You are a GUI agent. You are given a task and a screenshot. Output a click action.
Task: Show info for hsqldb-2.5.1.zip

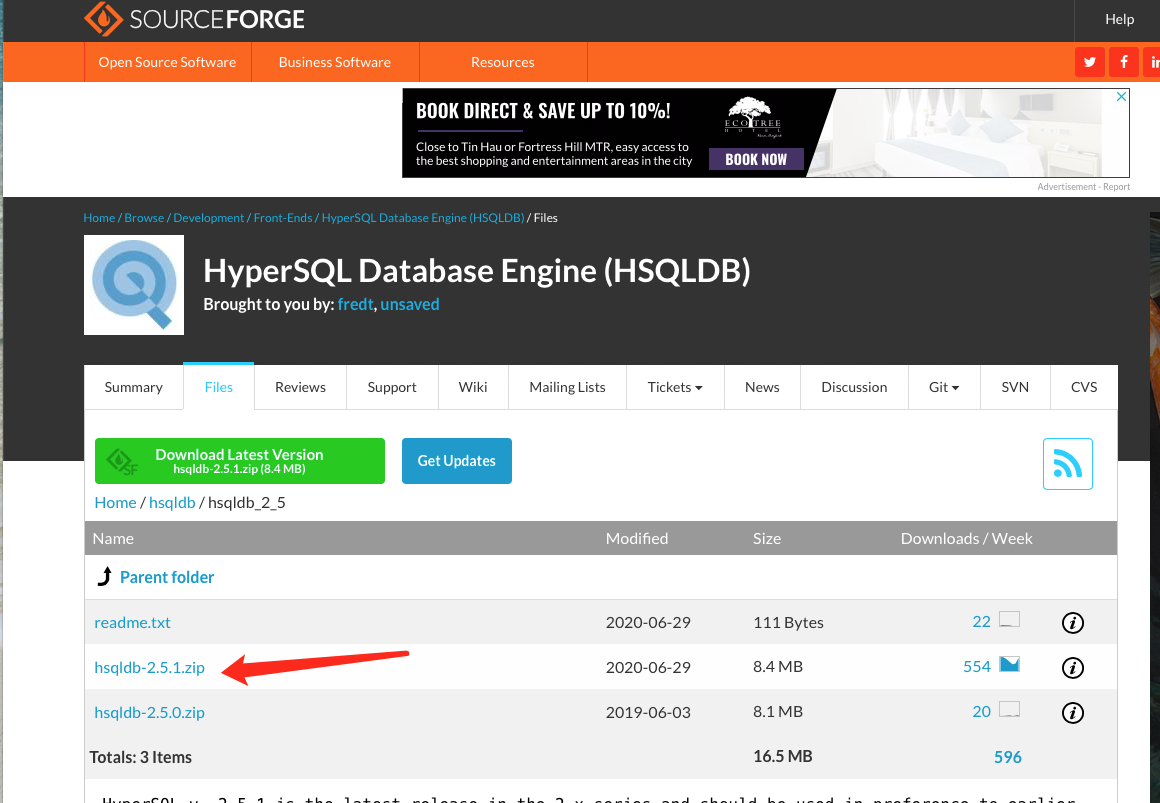coord(1073,668)
